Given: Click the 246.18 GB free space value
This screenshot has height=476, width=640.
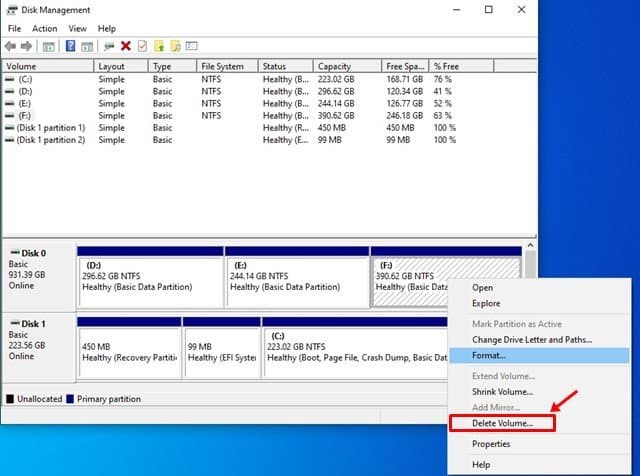Looking at the screenshot, I should (404, 116).
